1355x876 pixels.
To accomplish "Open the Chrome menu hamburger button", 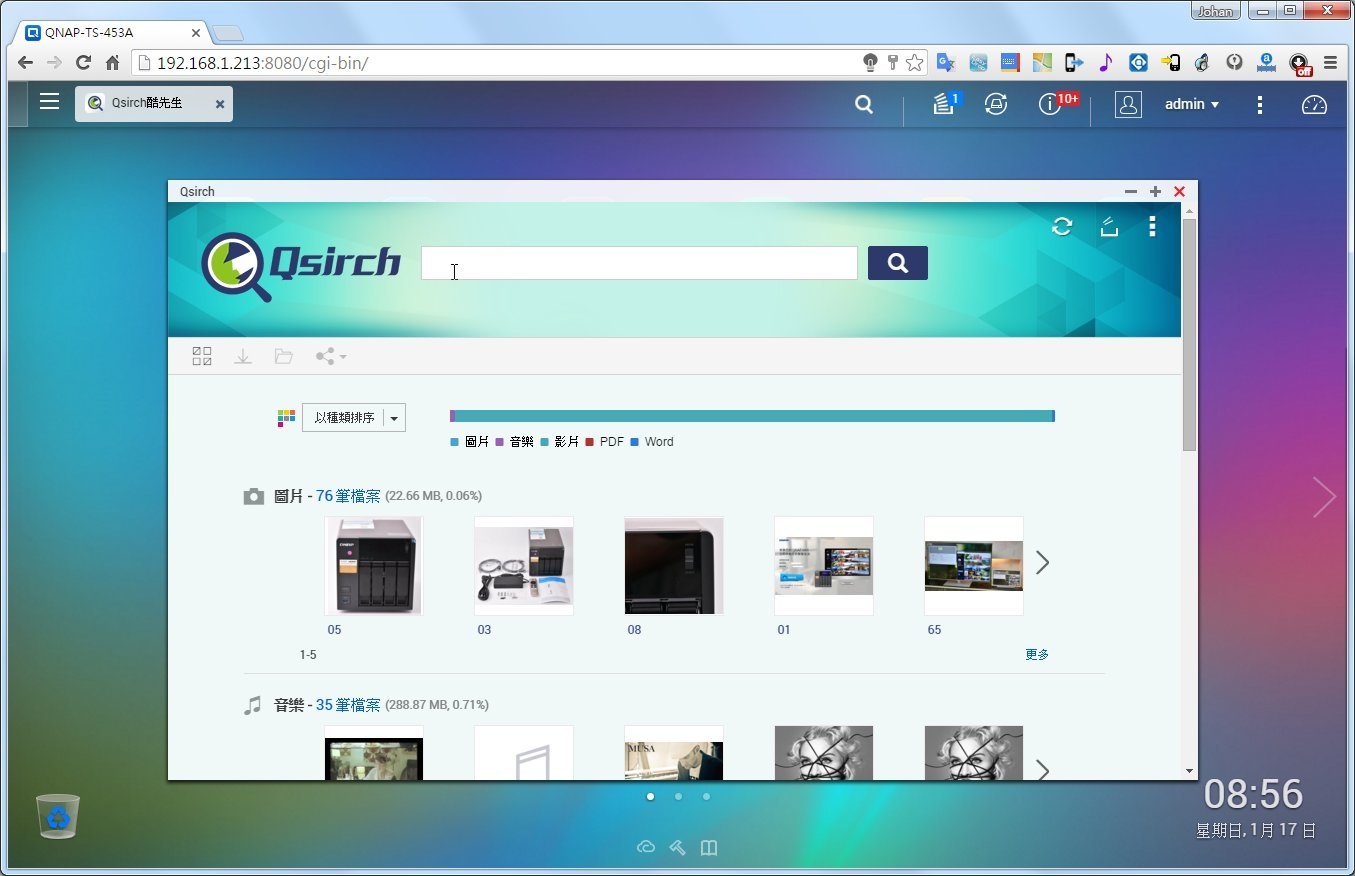I will (1330, 62).
